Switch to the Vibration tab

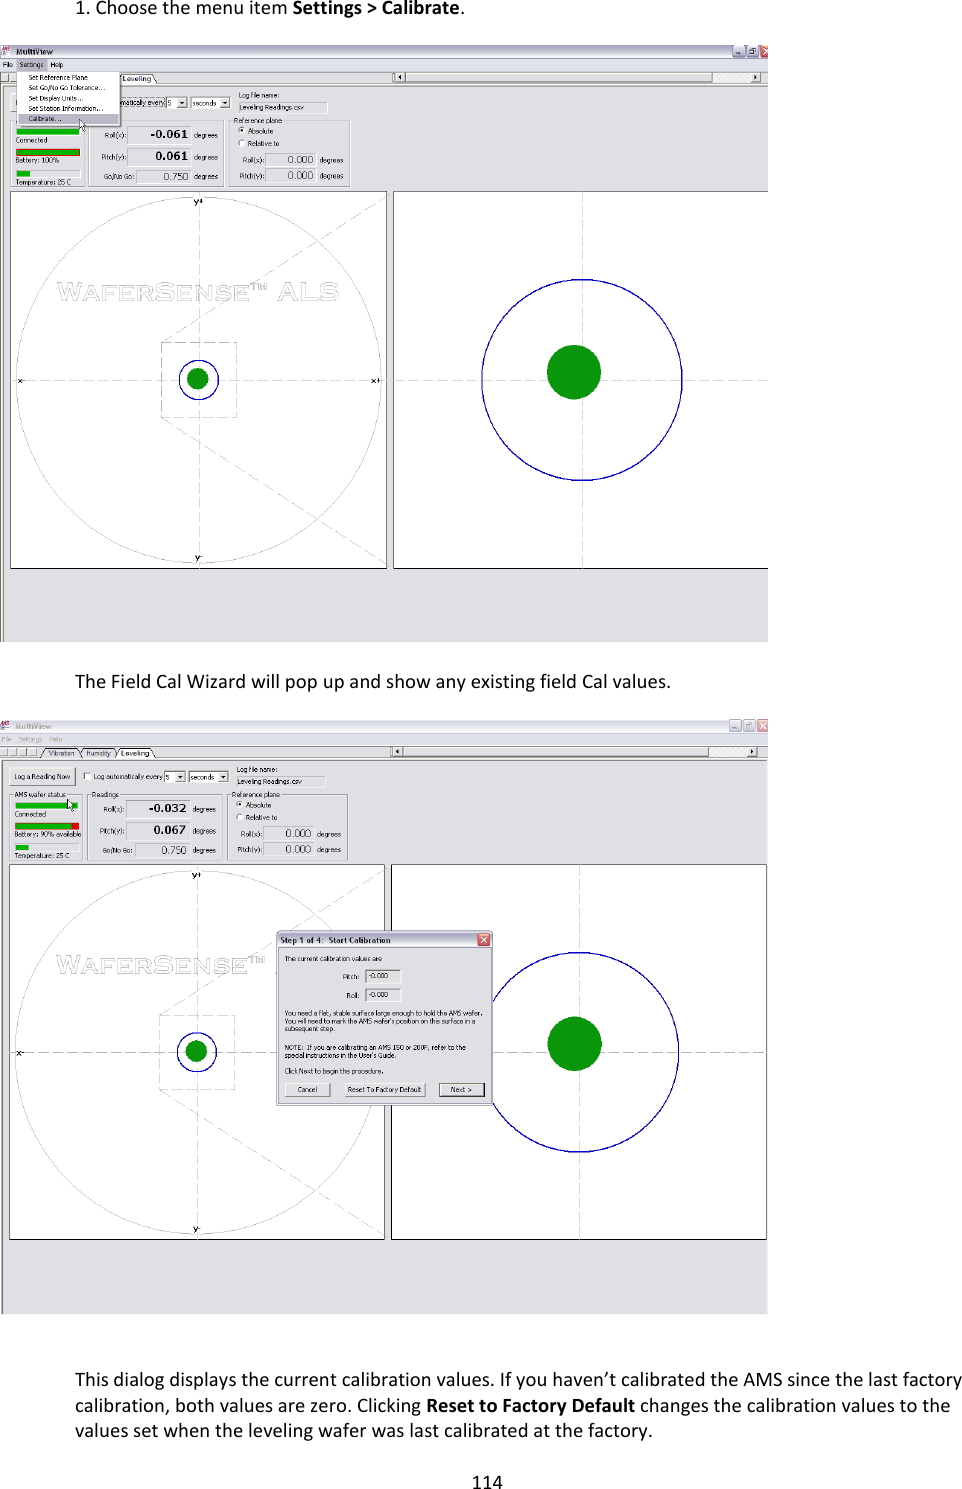click(x=60, y=753)
